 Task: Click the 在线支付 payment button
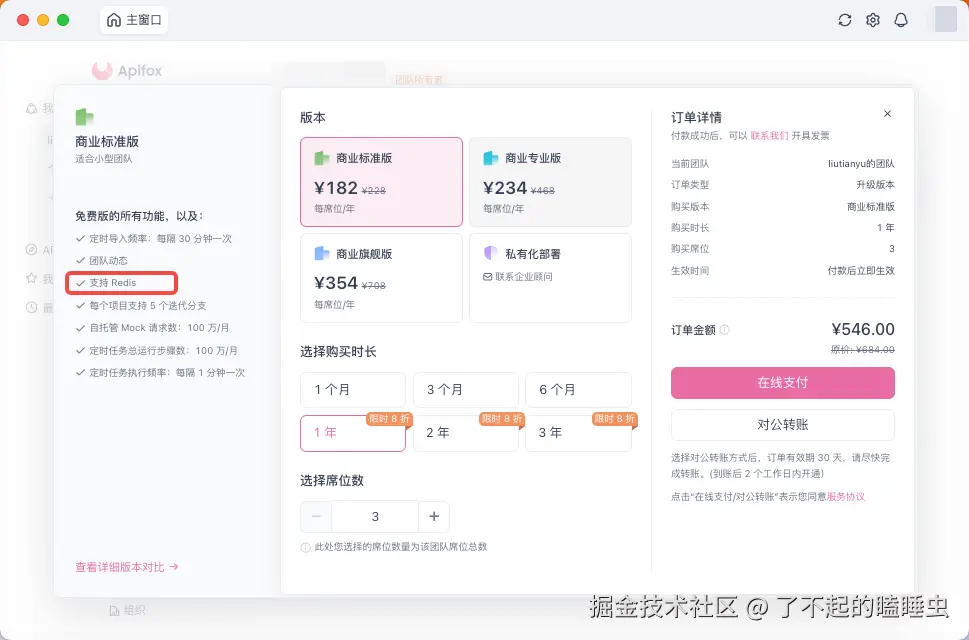click(783, 383)
